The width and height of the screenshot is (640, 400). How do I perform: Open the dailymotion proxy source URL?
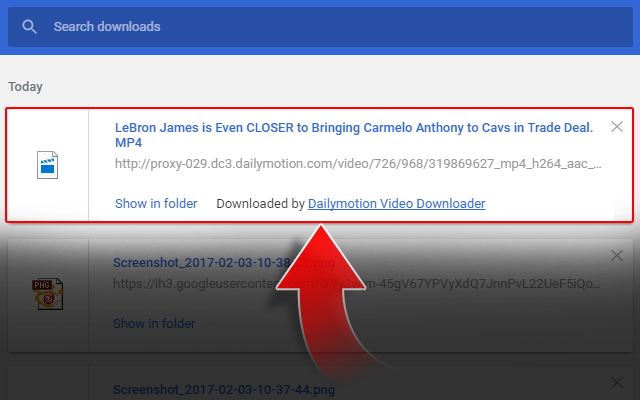point(358,164)
